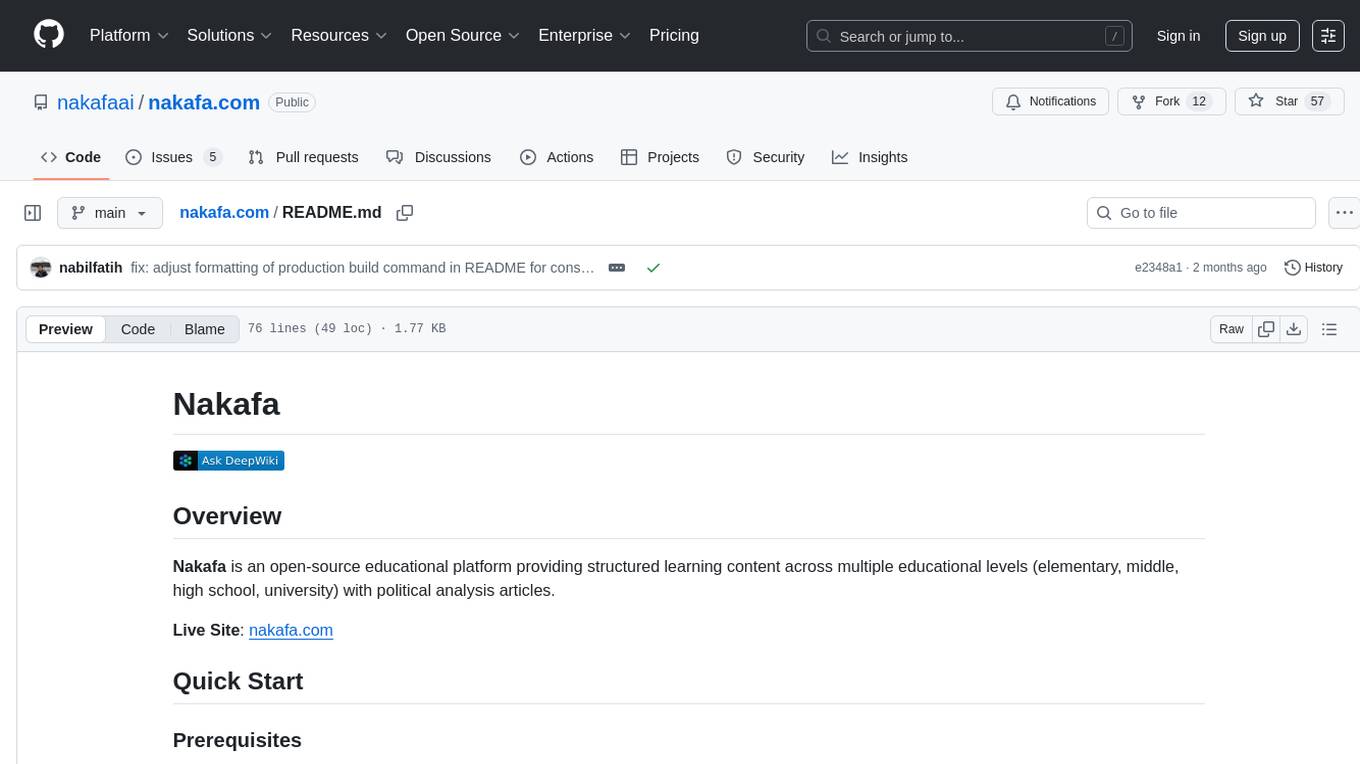Expand the Platform menu
Viewport: 1360px width, 764px height.
(x=129, y=35)
